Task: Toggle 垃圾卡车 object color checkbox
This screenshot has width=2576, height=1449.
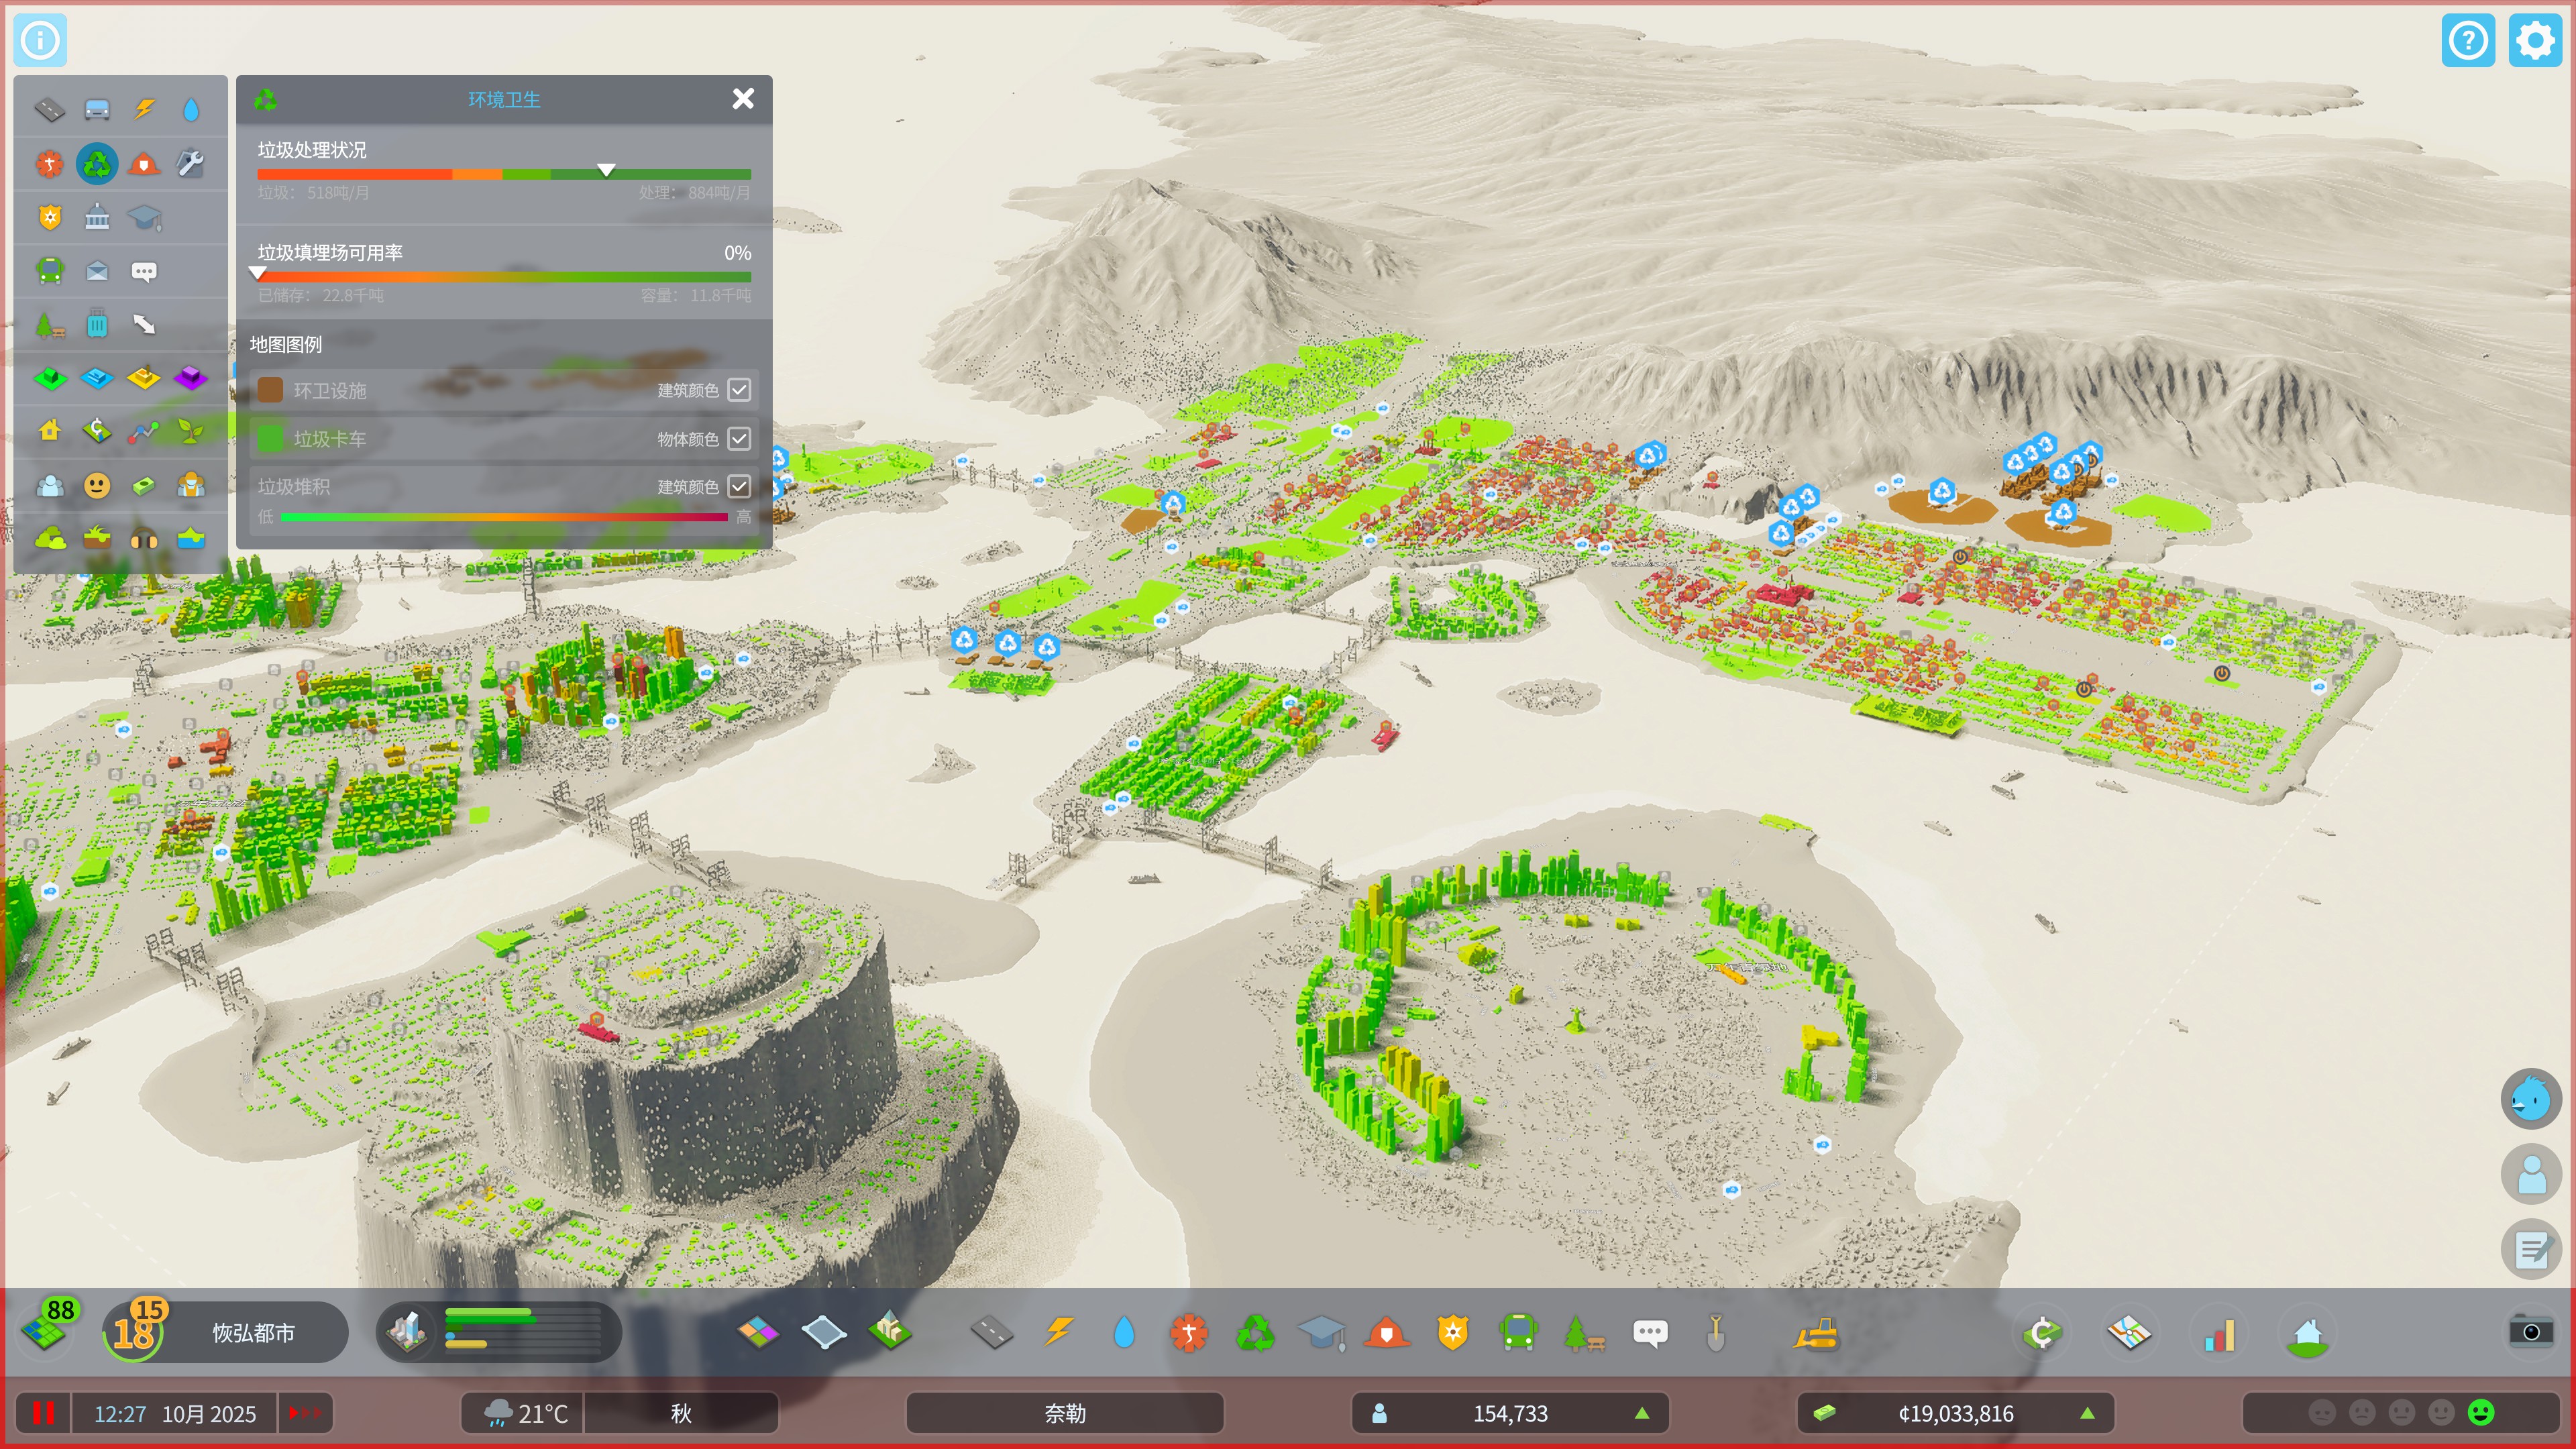Action: [x=739, y=438]
